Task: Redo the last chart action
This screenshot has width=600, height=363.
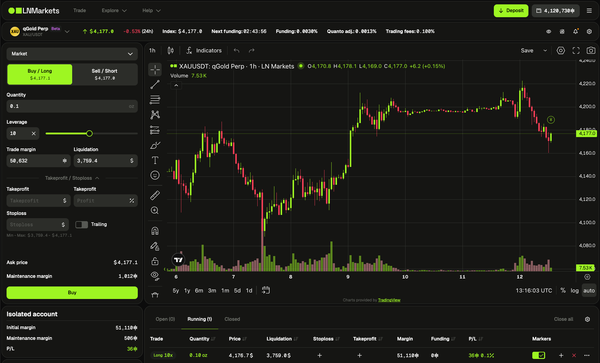Action: coord(251,50)
